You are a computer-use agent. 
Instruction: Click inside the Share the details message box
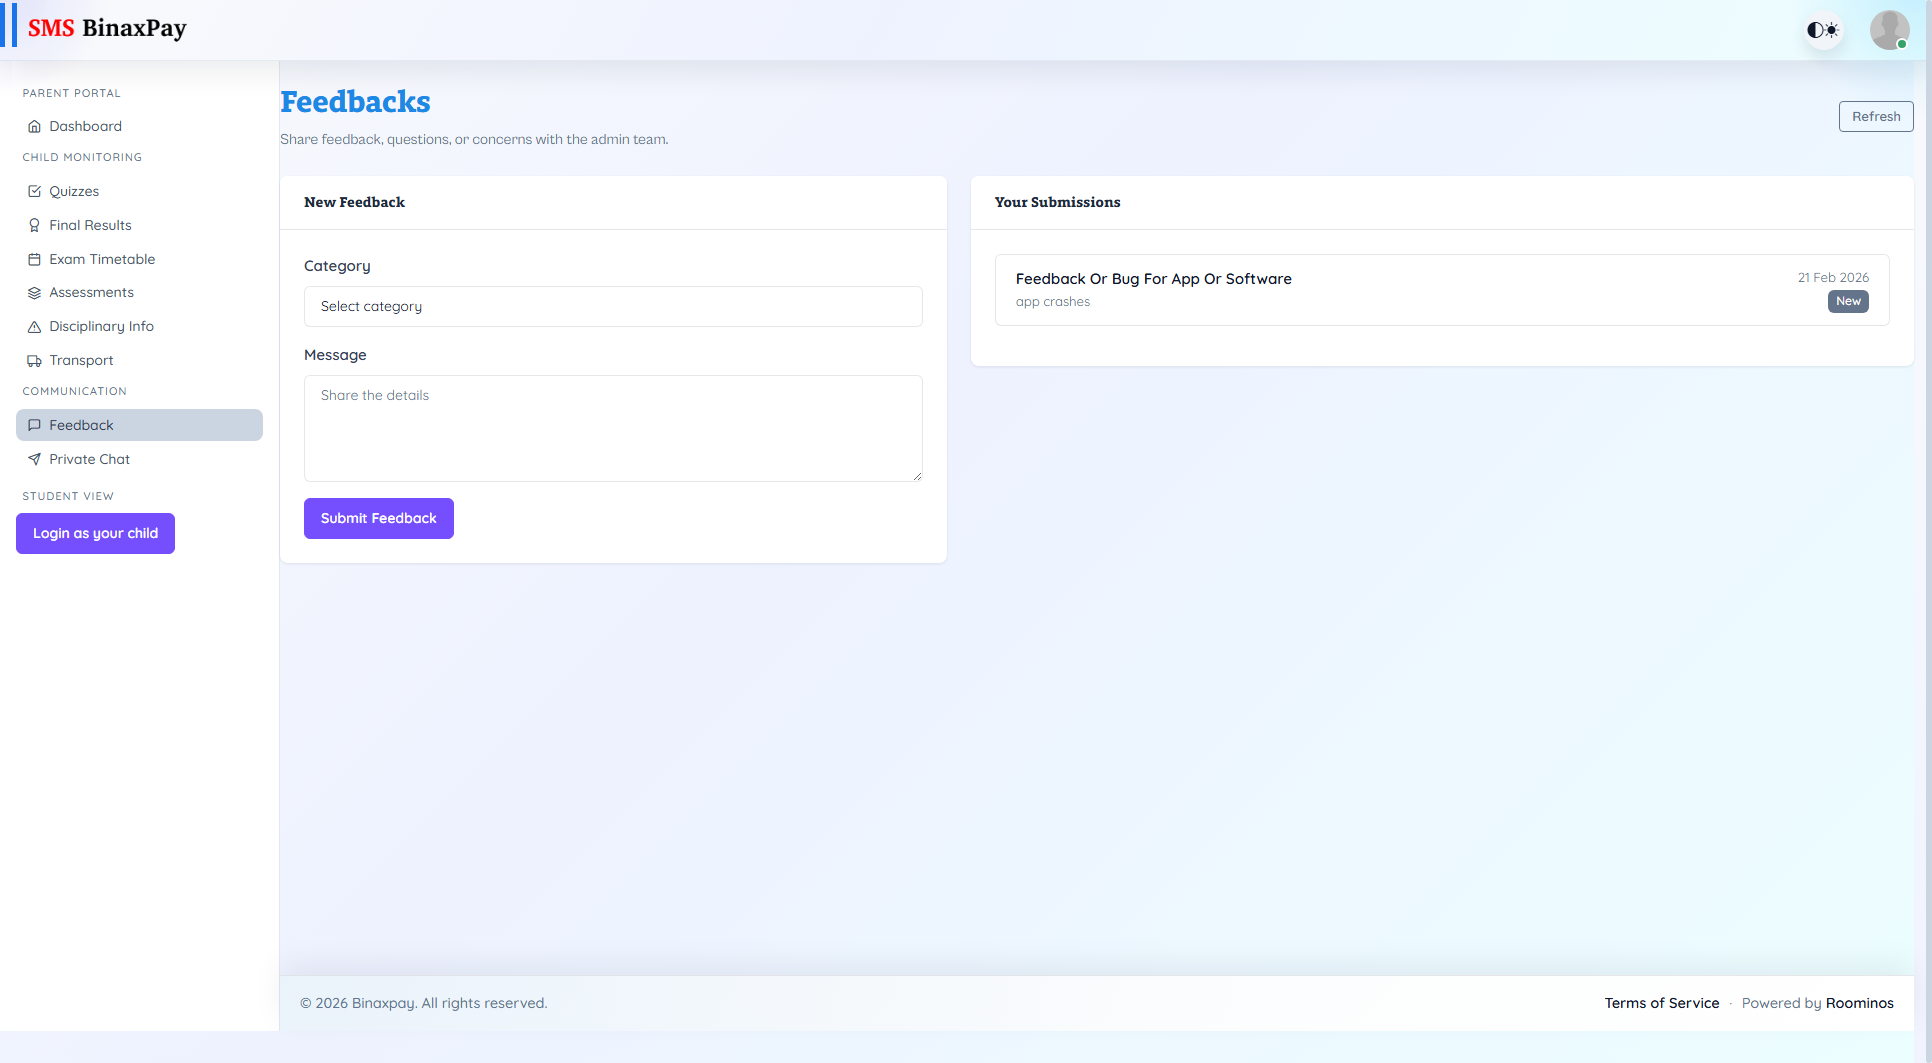[613, 428]
